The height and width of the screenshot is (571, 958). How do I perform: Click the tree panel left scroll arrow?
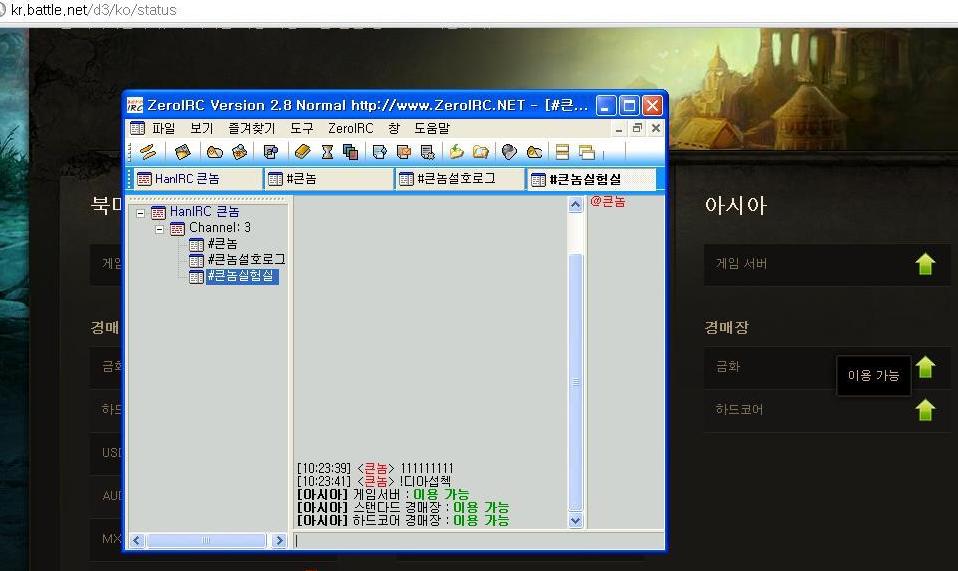coord(137,540)
